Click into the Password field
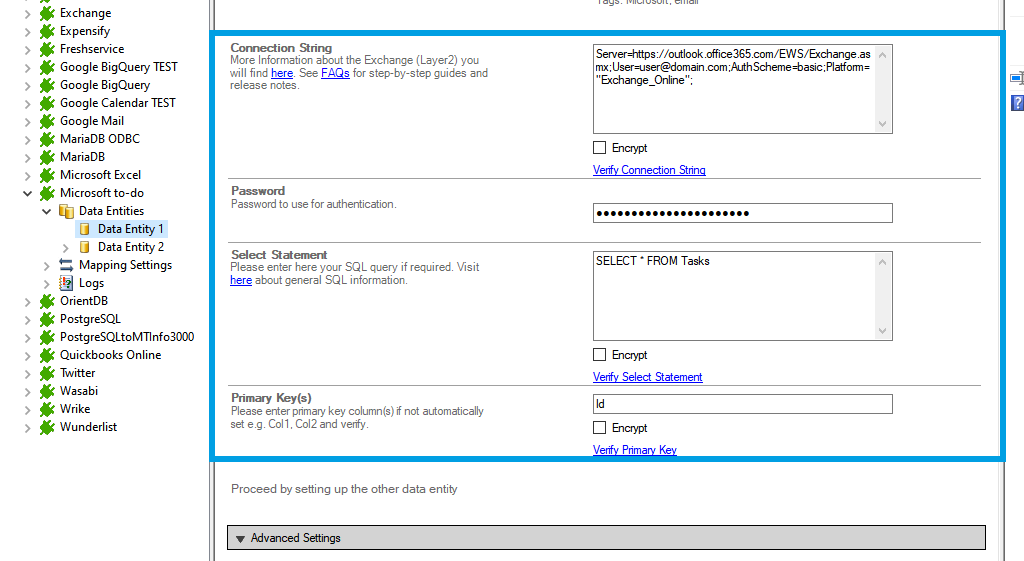Image resolution: width=1024 pixels, height=561 pixels. click(743, 213)
